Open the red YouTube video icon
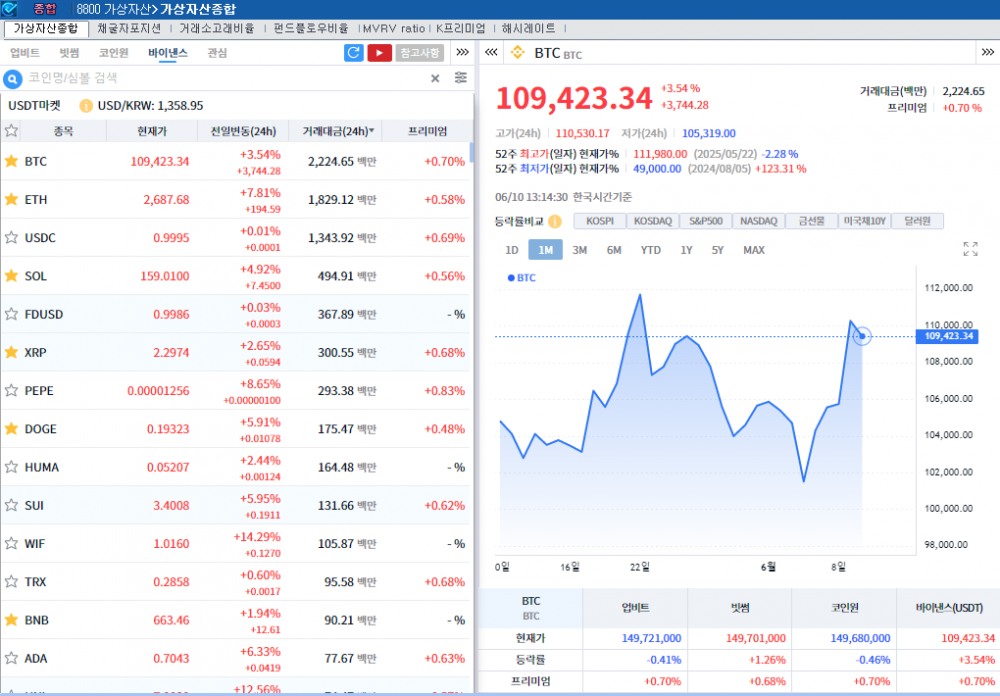The height and width of the screenshot is (696, 1000). click(x=379, y=53)
